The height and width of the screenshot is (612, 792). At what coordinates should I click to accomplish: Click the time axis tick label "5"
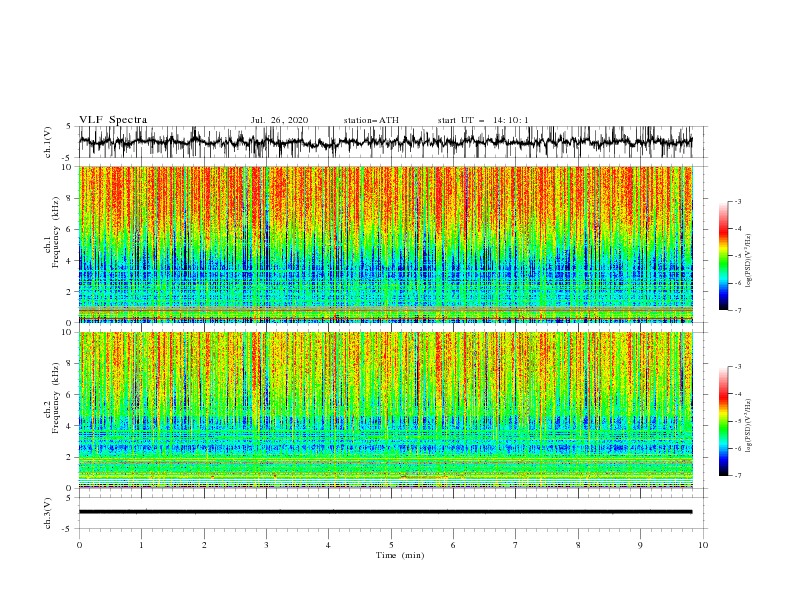[x=391, y=545]
